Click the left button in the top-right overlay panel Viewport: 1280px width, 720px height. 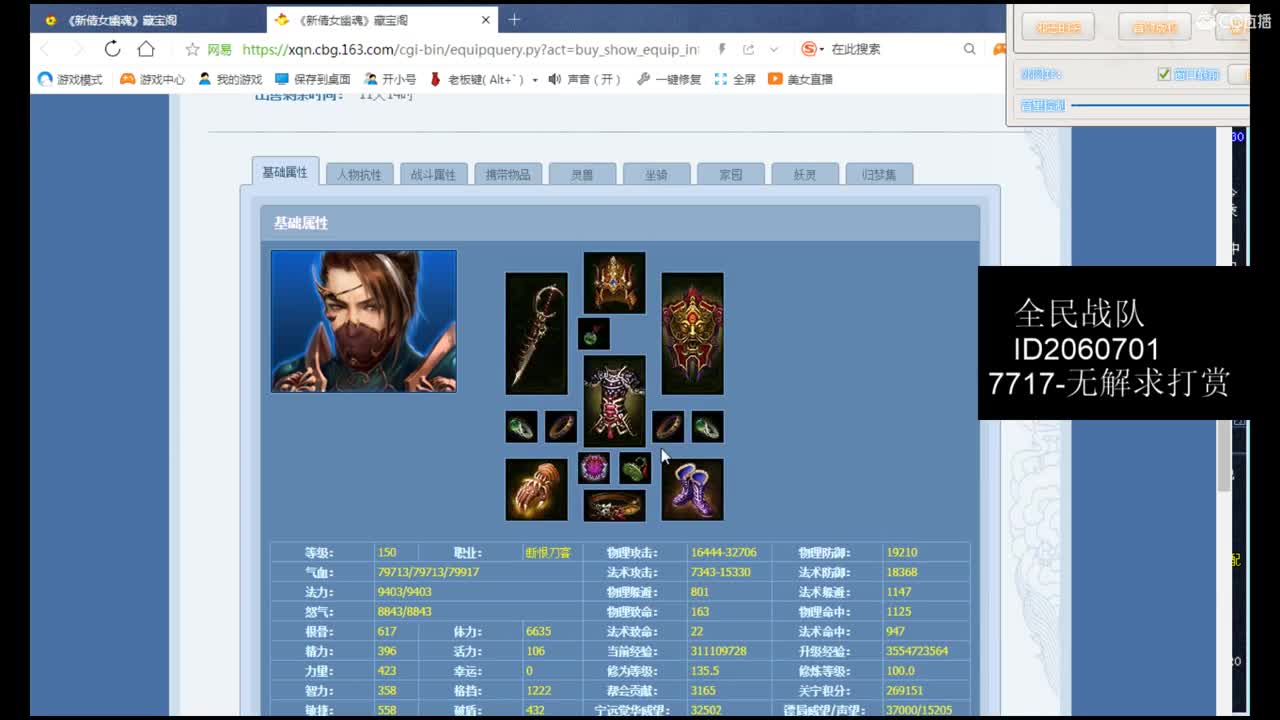click(1058, 27)
